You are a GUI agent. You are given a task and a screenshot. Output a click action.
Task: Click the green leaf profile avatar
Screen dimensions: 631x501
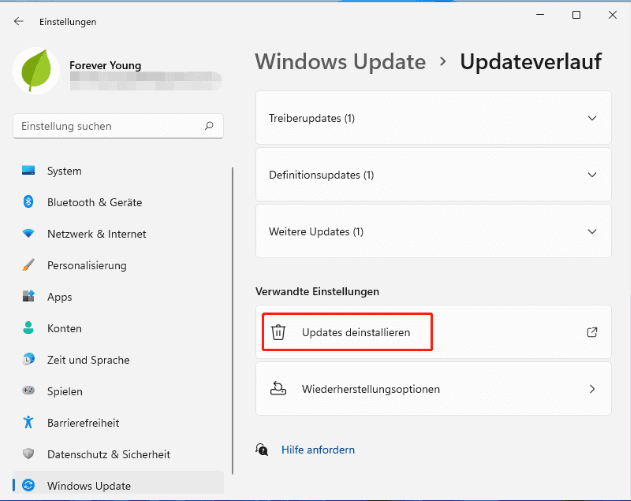(36, 70)
